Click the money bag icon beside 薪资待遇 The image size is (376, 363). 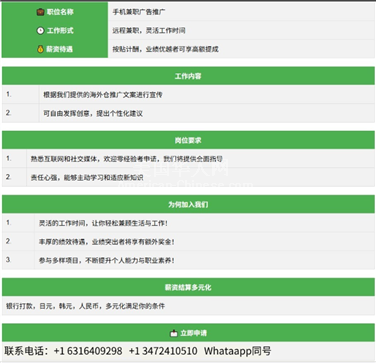pyautogui.click(x=40, y=49)
